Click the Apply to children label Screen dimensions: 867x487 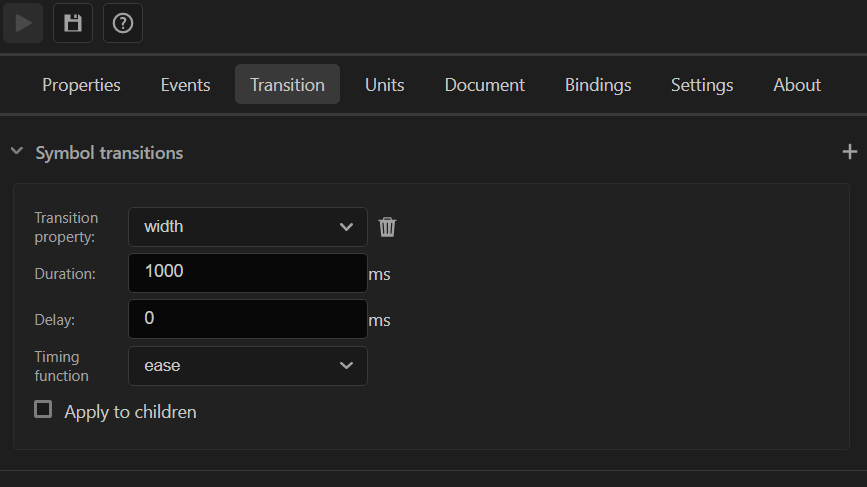(130, 412)
